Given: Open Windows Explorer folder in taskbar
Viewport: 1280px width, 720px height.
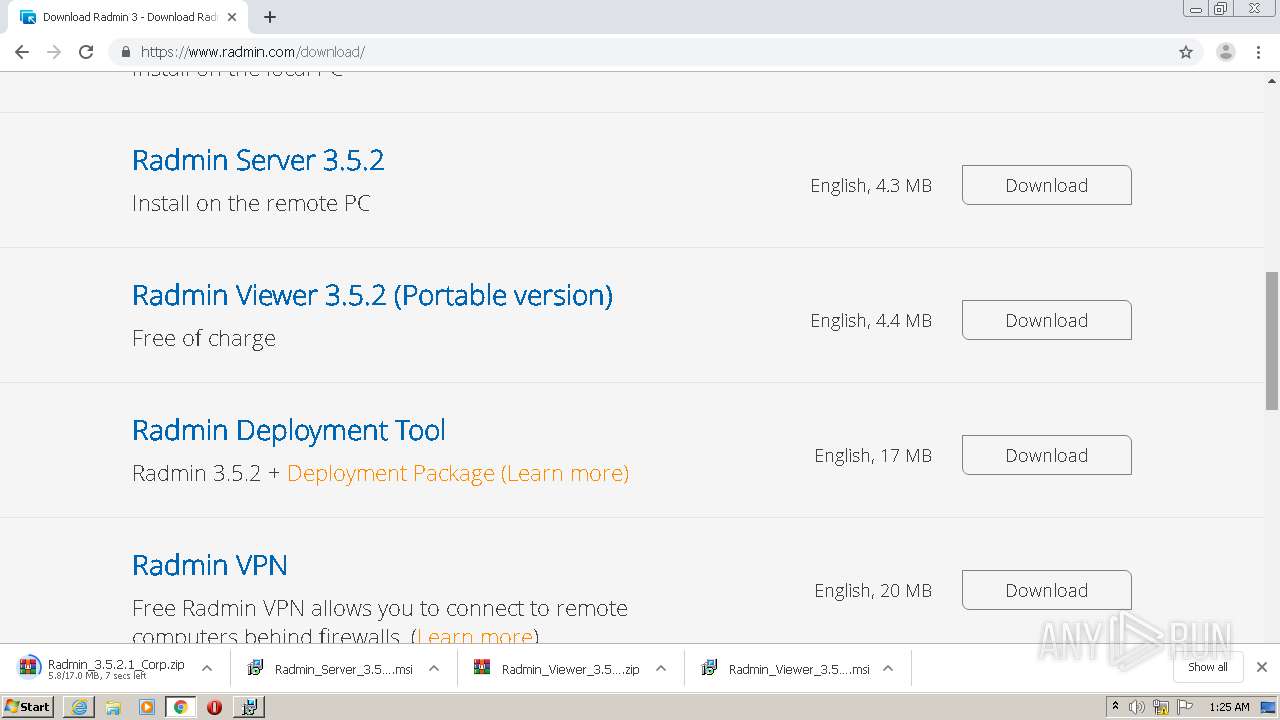Looking at the screenshot, I should pos(113,707).
